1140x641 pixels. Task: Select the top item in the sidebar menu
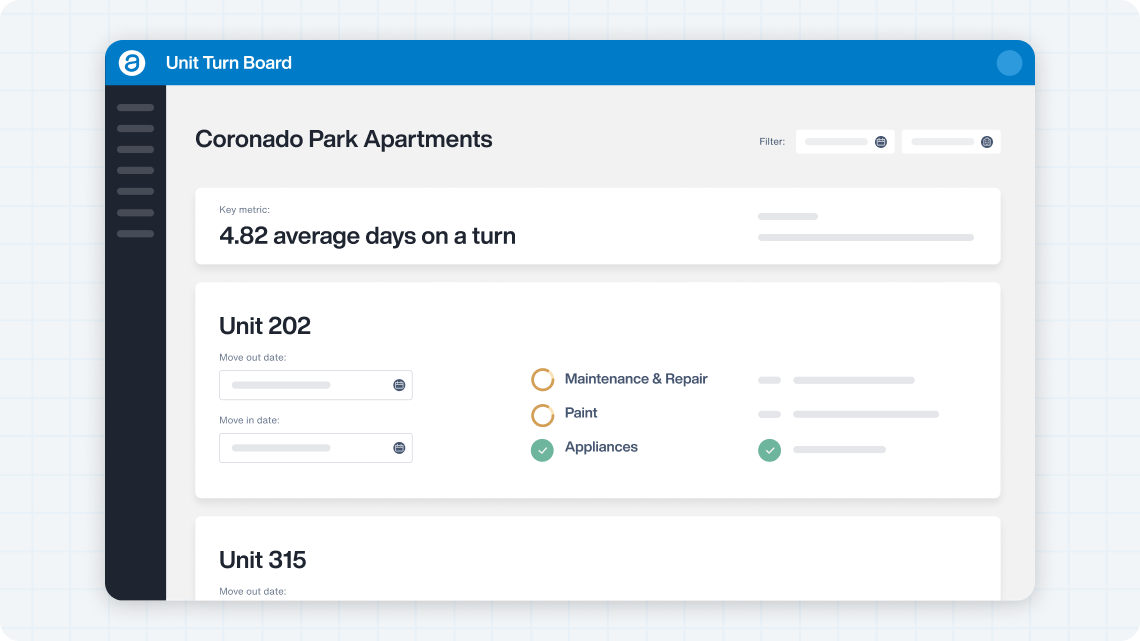135,108
